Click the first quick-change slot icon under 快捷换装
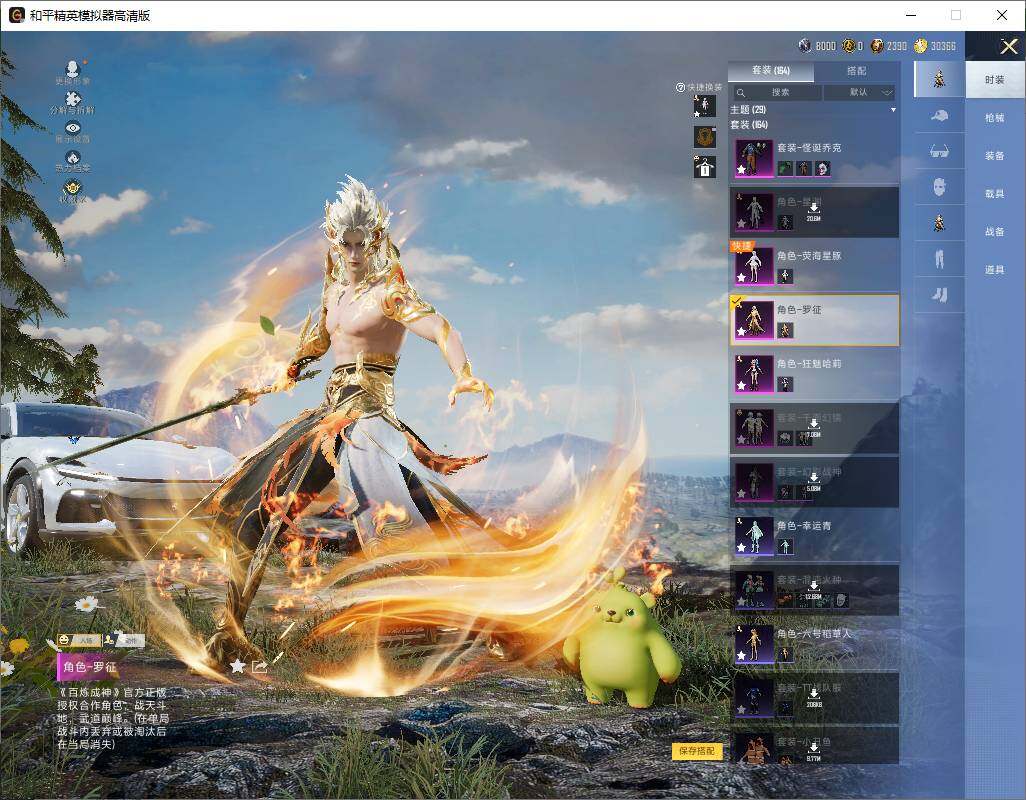This screenshot has height=800, width=1026. click(705, 106)
